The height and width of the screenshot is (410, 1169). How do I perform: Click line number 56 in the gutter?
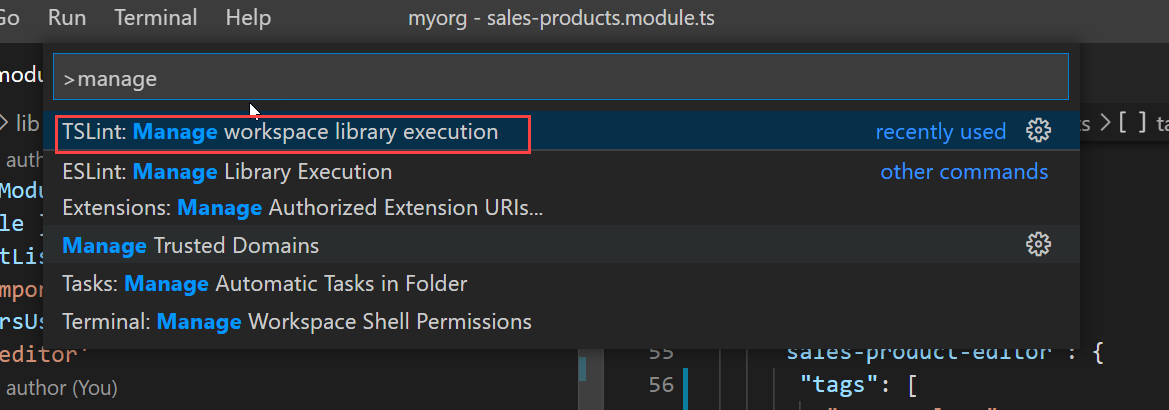(x=661, y=385)
